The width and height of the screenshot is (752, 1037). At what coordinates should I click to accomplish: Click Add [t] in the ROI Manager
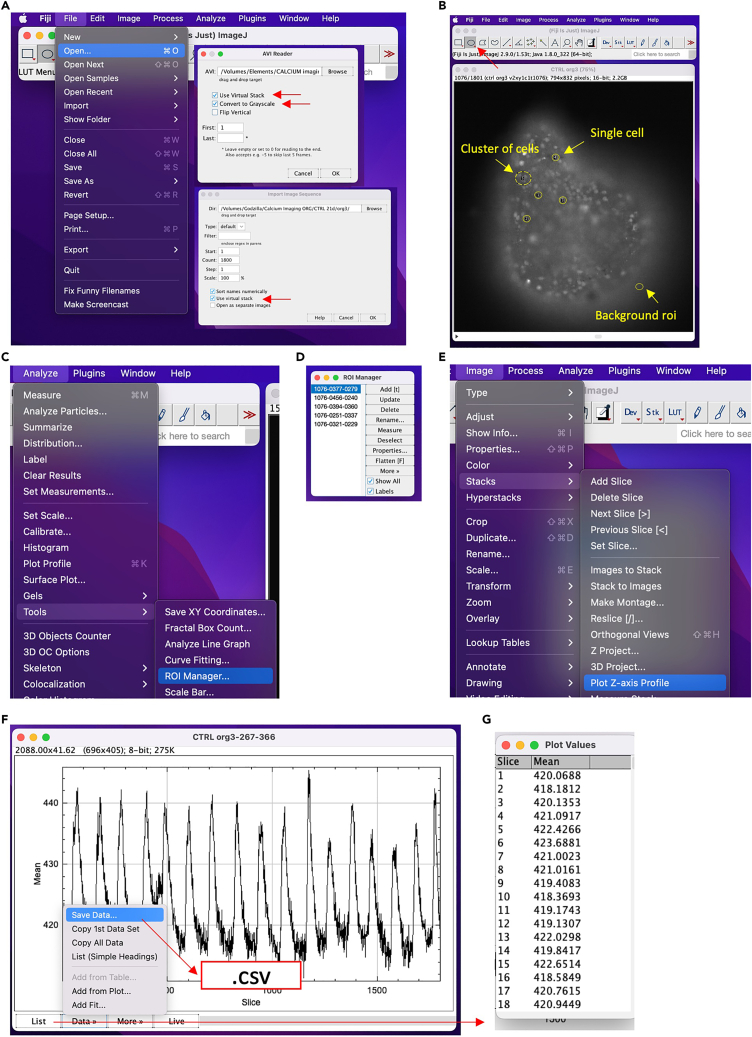click(390, 390)
